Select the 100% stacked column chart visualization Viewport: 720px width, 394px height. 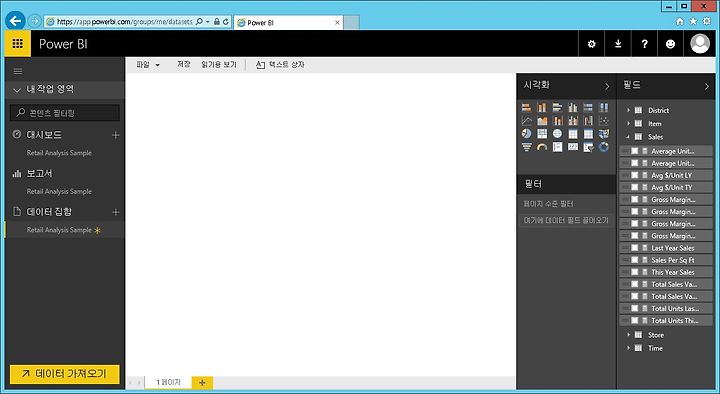coord(604,107)
